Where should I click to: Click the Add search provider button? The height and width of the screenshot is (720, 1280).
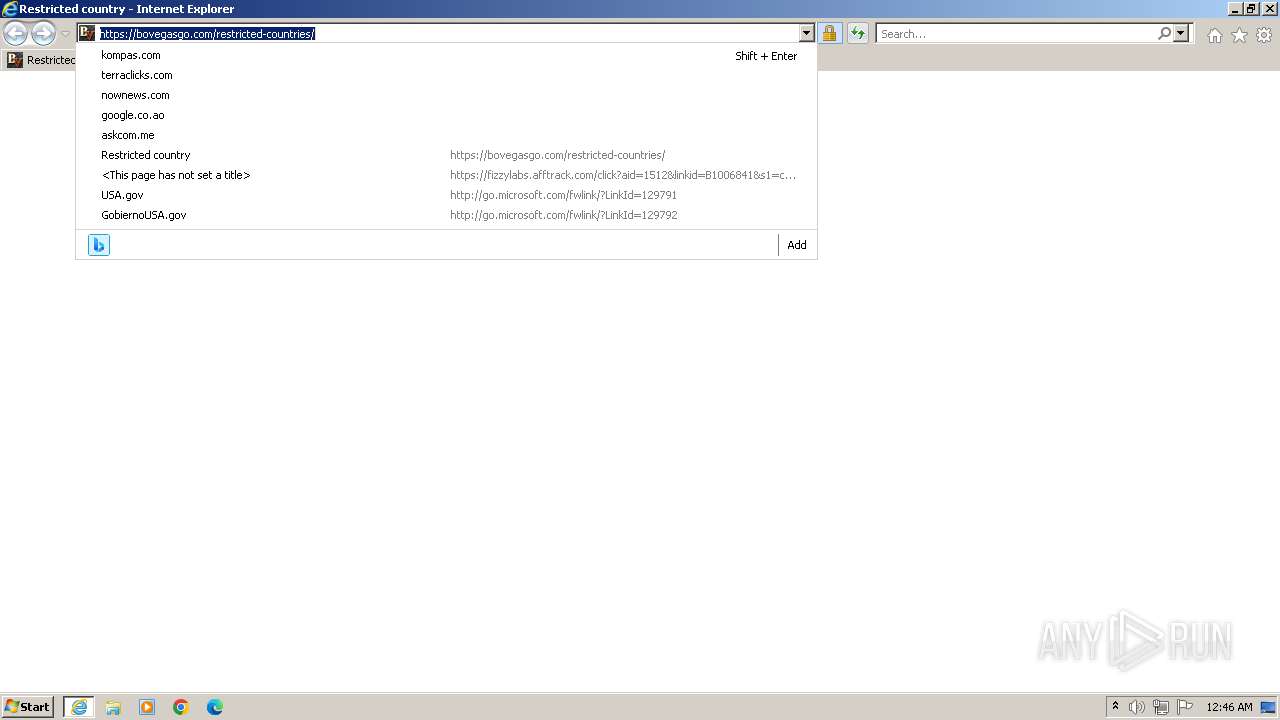tap(797, 245)
